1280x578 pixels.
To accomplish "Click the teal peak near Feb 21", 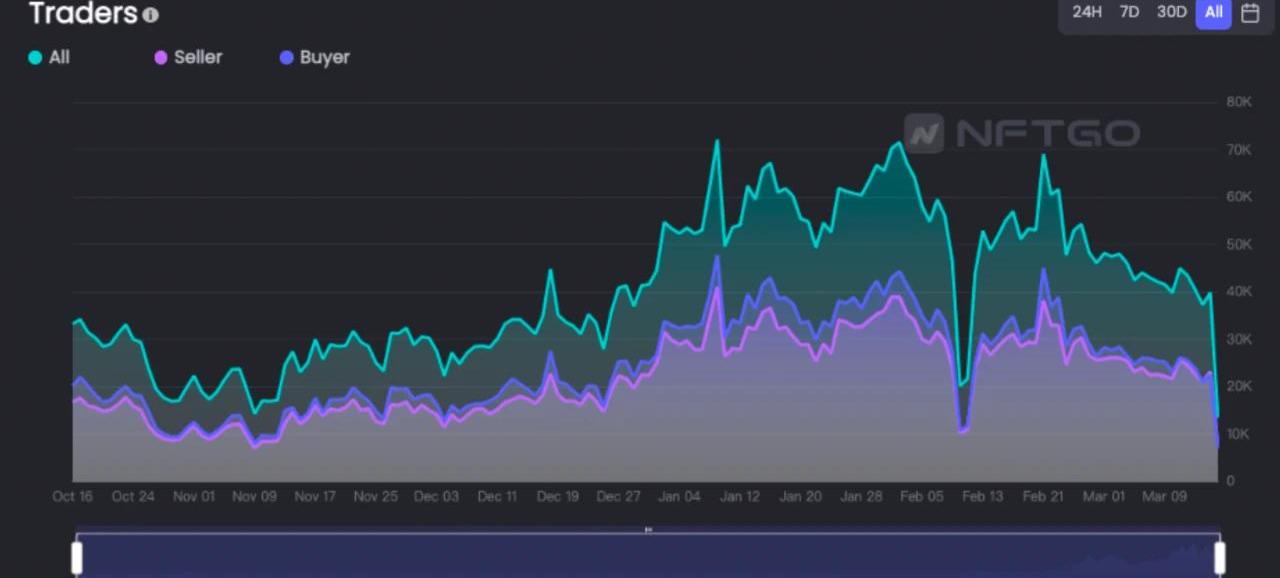I will [1044, 156].
